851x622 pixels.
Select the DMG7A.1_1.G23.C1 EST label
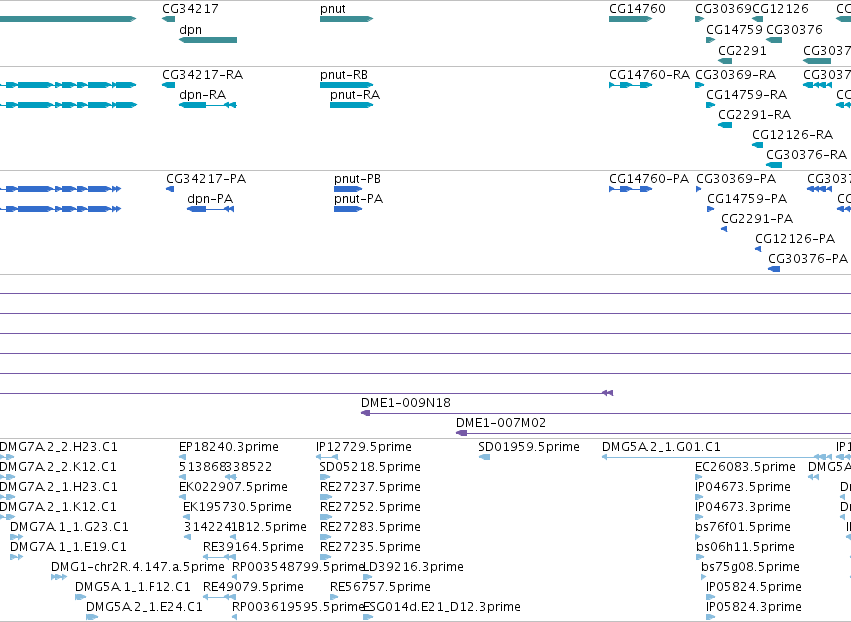pos(69,527)
